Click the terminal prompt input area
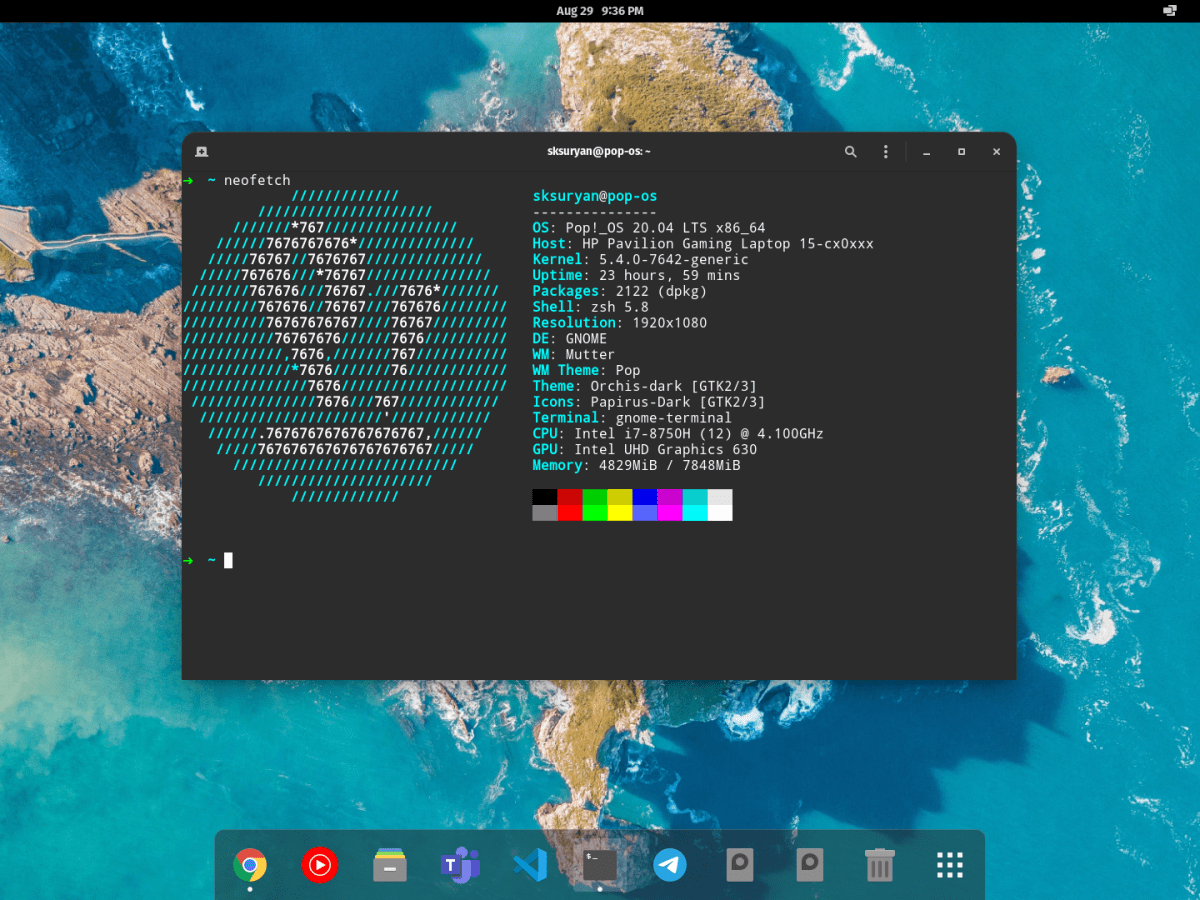Image resolution: width=1200 pixels, height=900 pixels. [227, 560]
